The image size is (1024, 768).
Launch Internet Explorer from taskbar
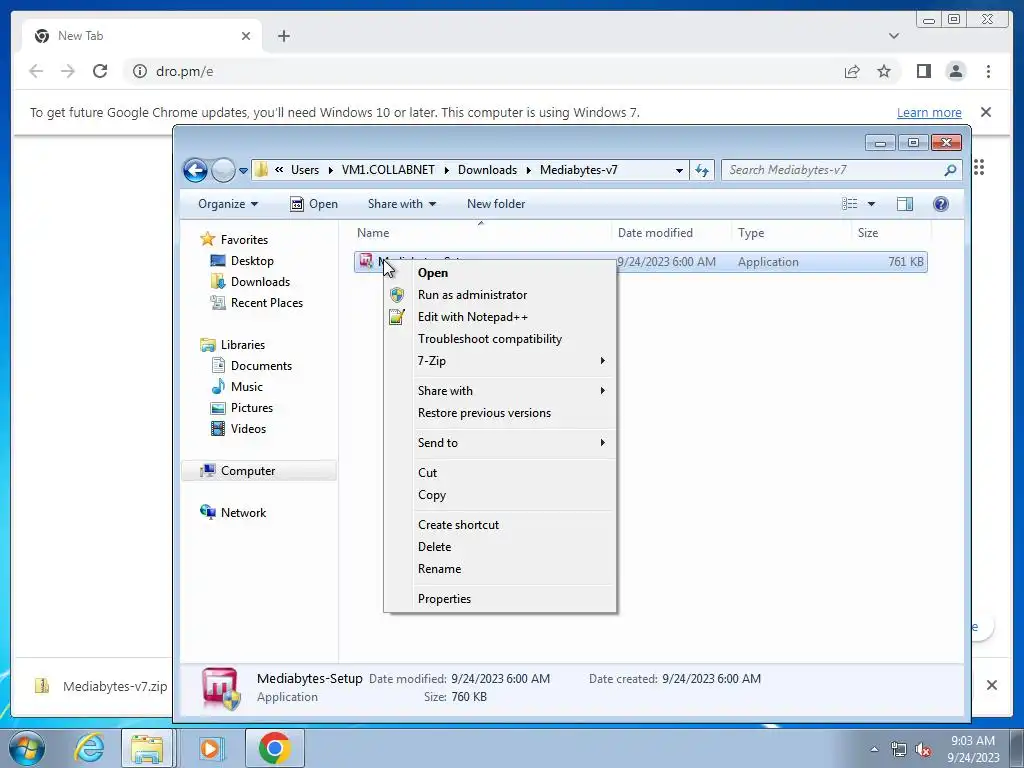coord(89,748)
